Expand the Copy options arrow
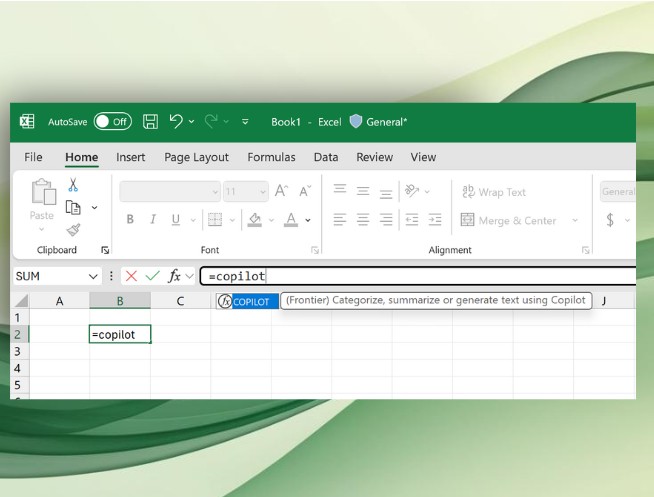 point(95,207)
